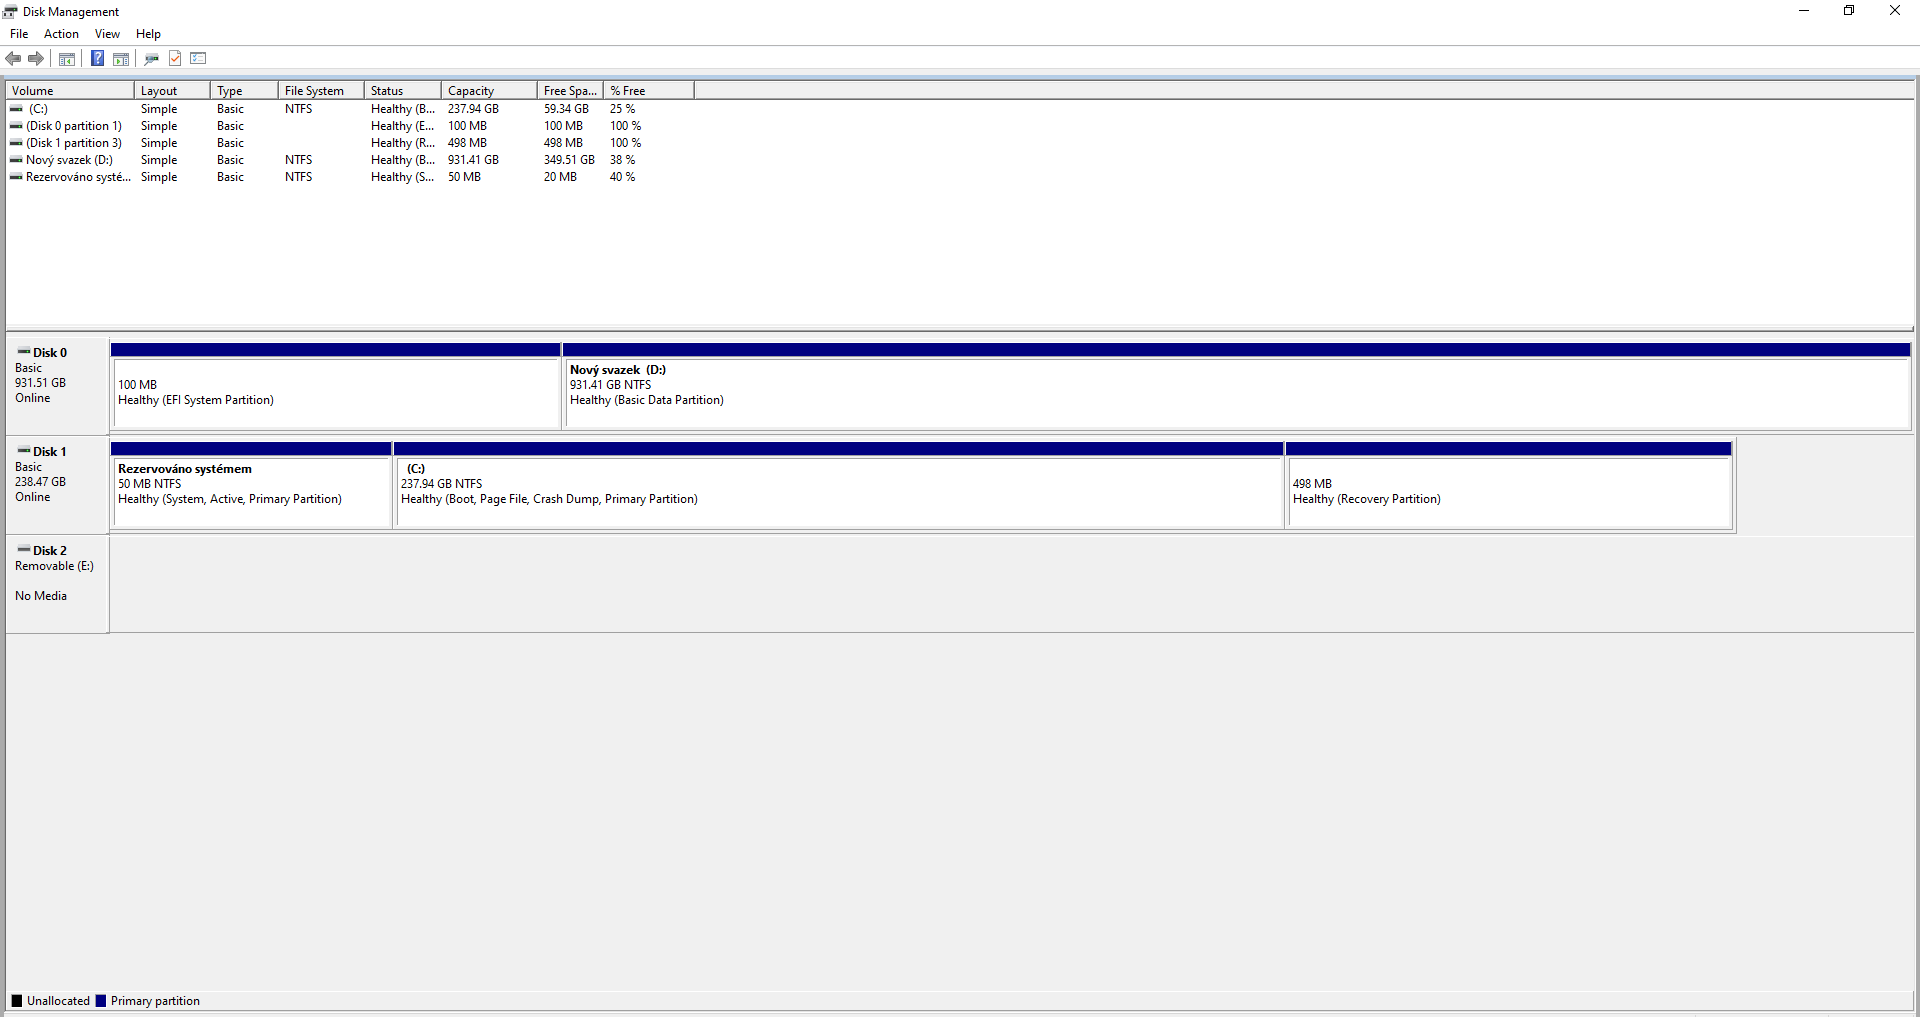The image size is (1920, 1017).
Task: Open the Action menu
Action: 61,33
